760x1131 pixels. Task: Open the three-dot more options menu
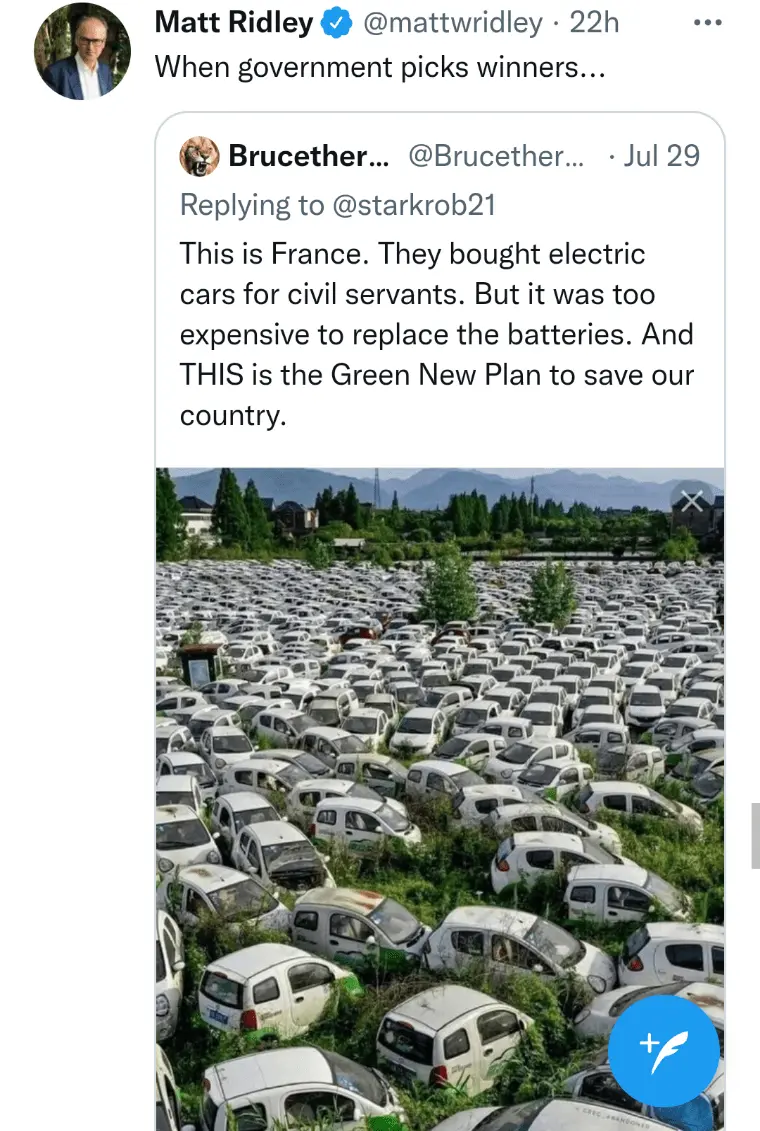tap(707, 23)
